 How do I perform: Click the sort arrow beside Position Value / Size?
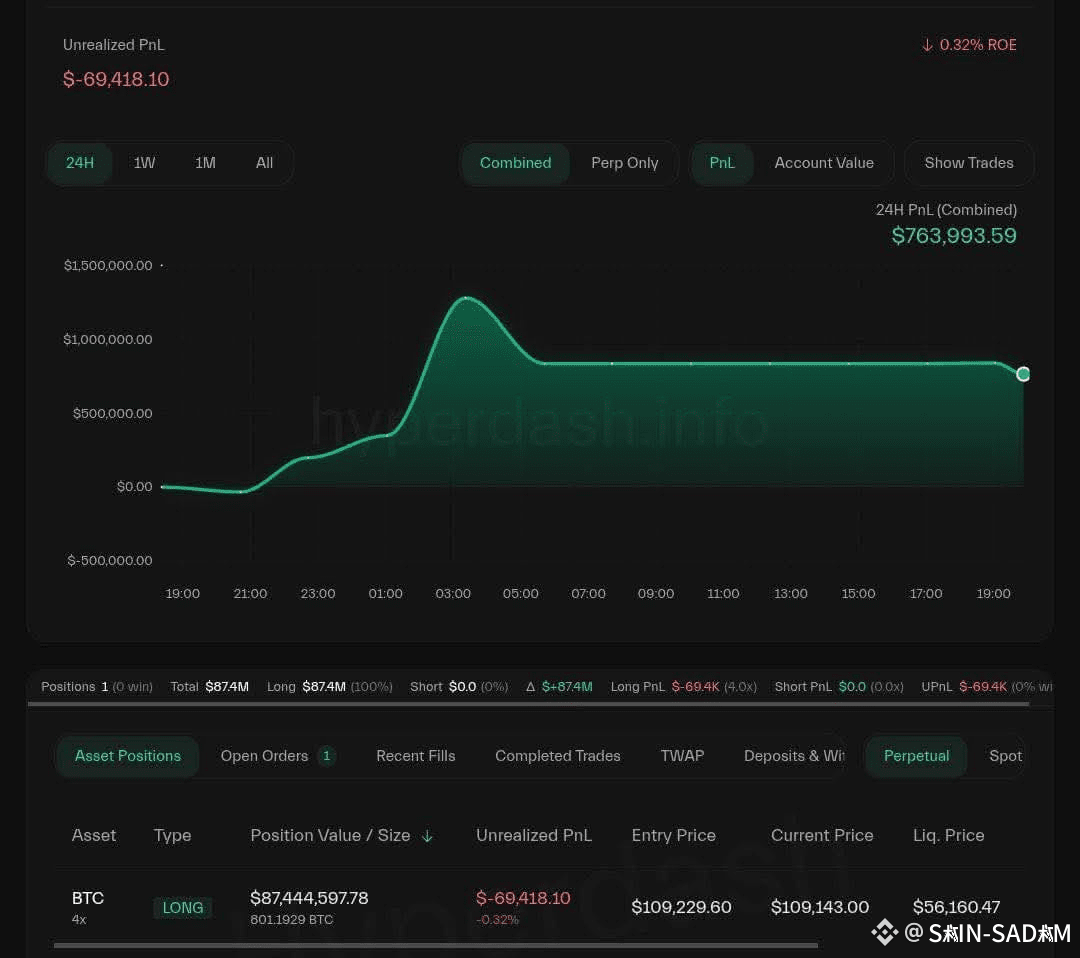427,836
